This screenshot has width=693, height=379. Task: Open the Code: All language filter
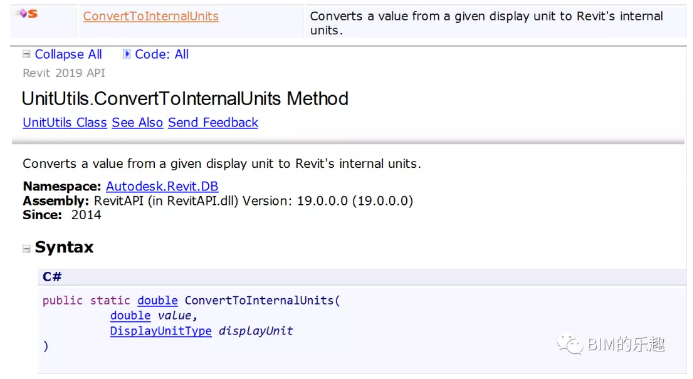(162, 54)
